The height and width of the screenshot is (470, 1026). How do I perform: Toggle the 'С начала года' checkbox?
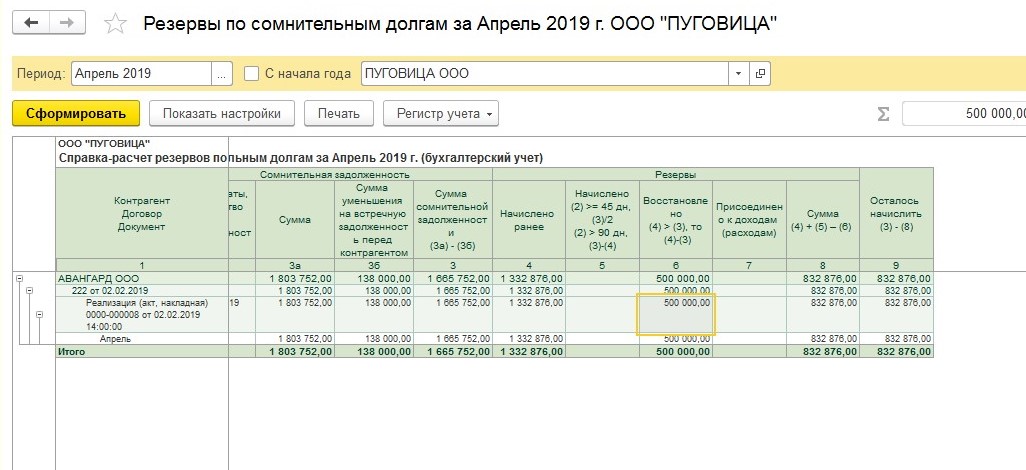(x=252, y=74)
